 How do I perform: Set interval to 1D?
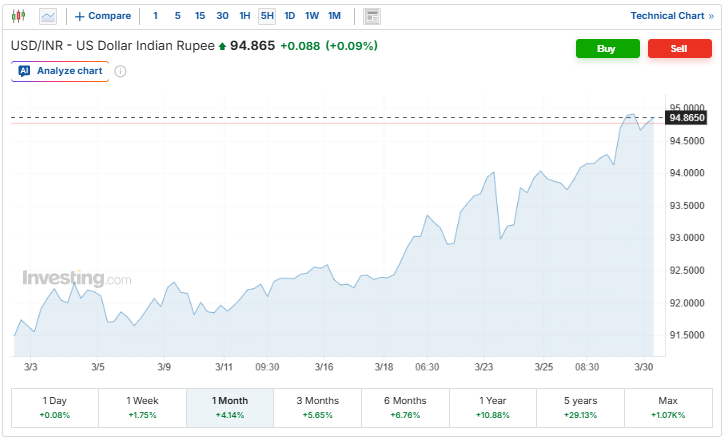289,16
